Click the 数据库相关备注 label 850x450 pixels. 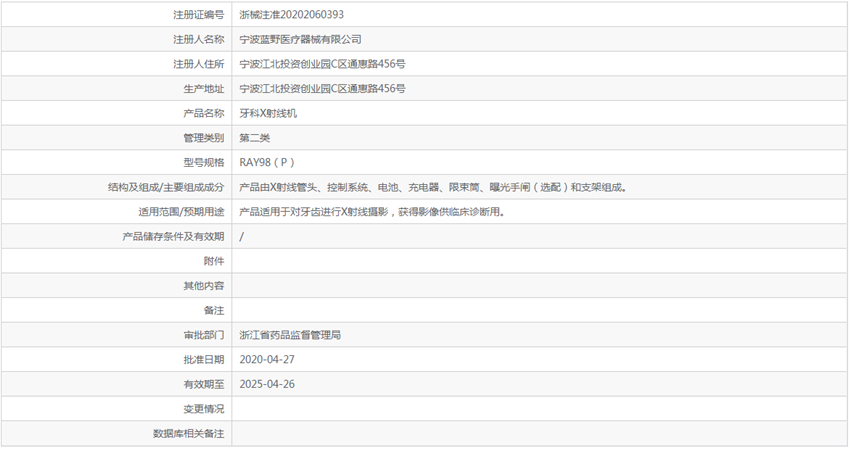pyautogui.click(x=189, y=433)
